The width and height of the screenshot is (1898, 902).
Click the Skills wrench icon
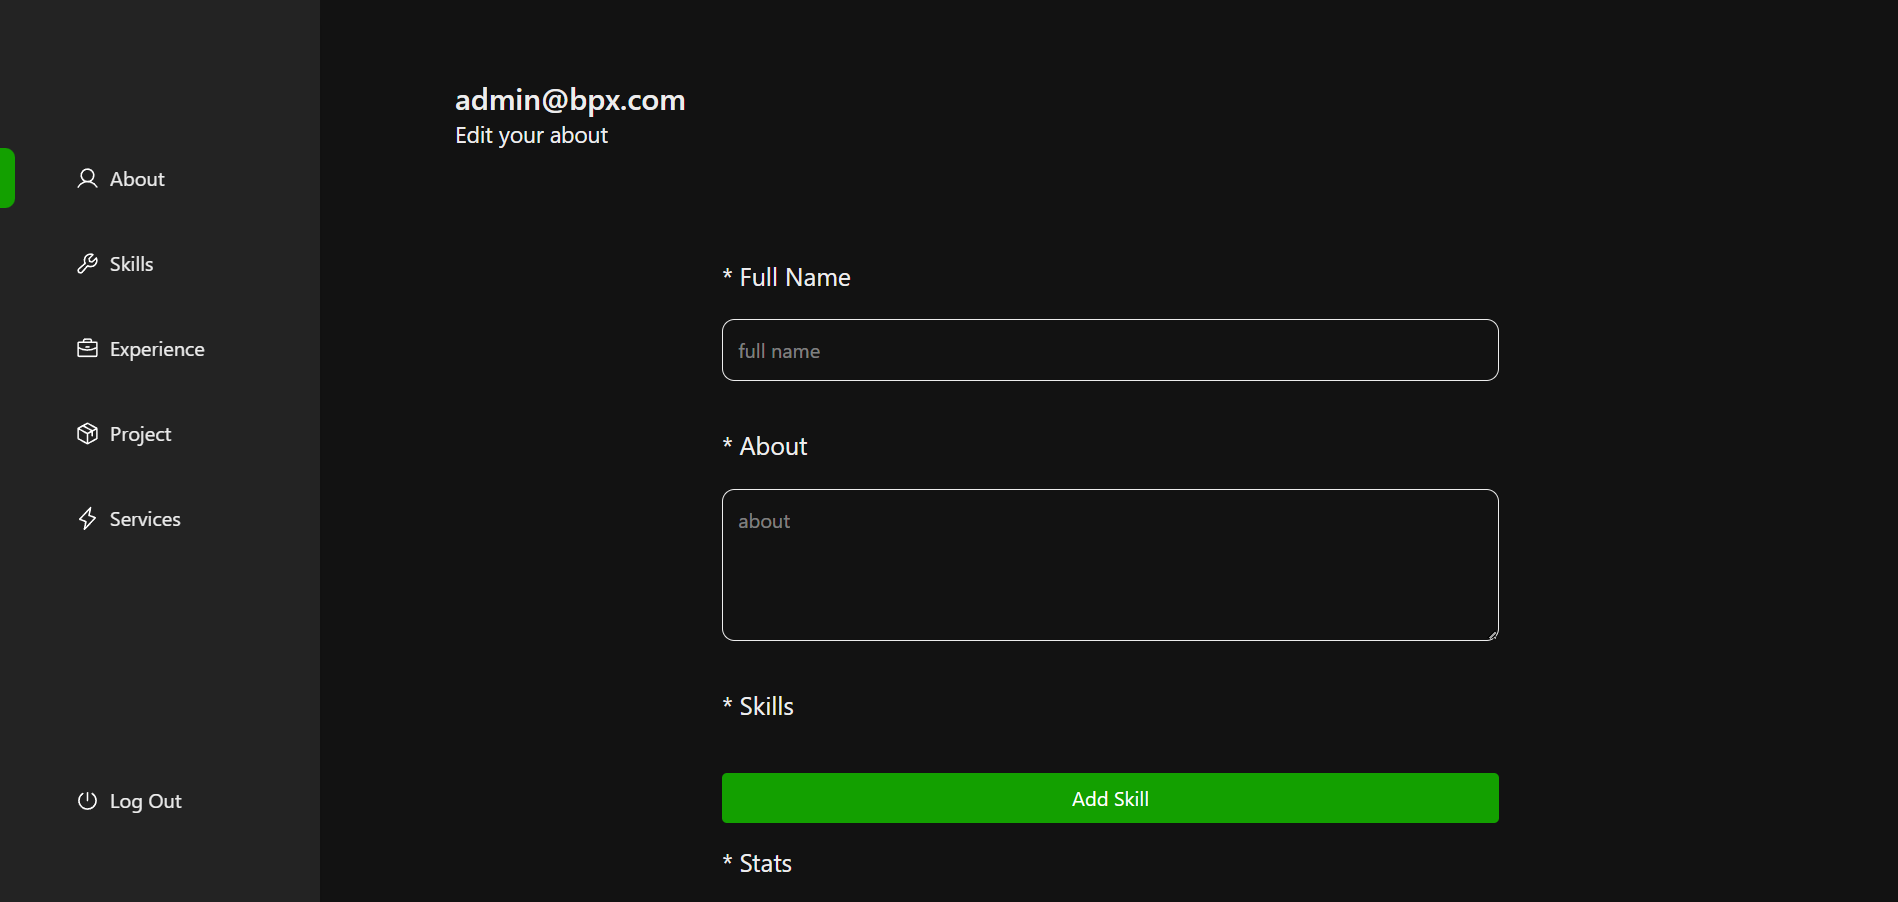pos(87,264)
